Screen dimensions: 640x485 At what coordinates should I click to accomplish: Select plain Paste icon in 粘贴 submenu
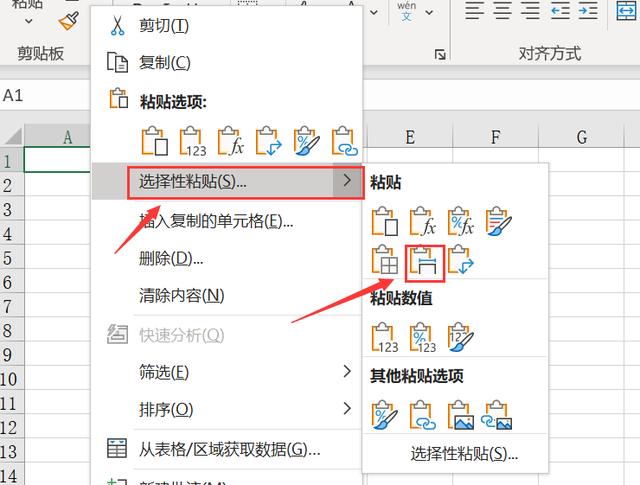coord(384,221)
